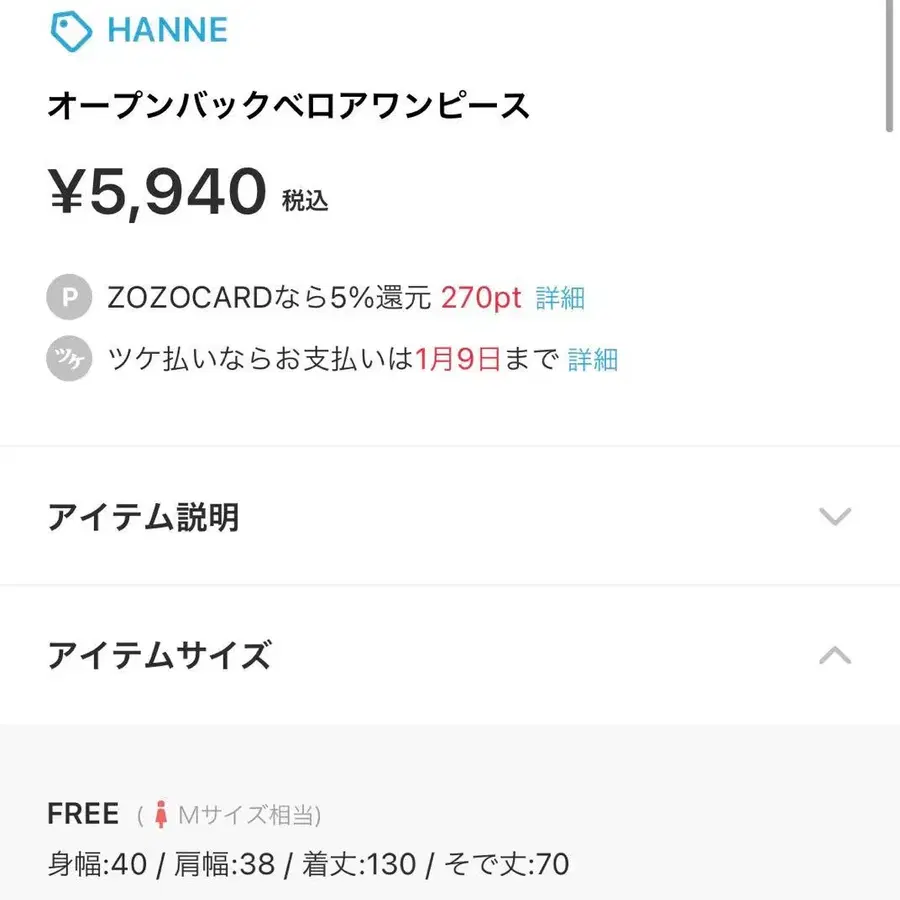Open 詳細 for ZOZOCARD 5% rewards
This screenshot has height=900, width=900.
[557, 297]
